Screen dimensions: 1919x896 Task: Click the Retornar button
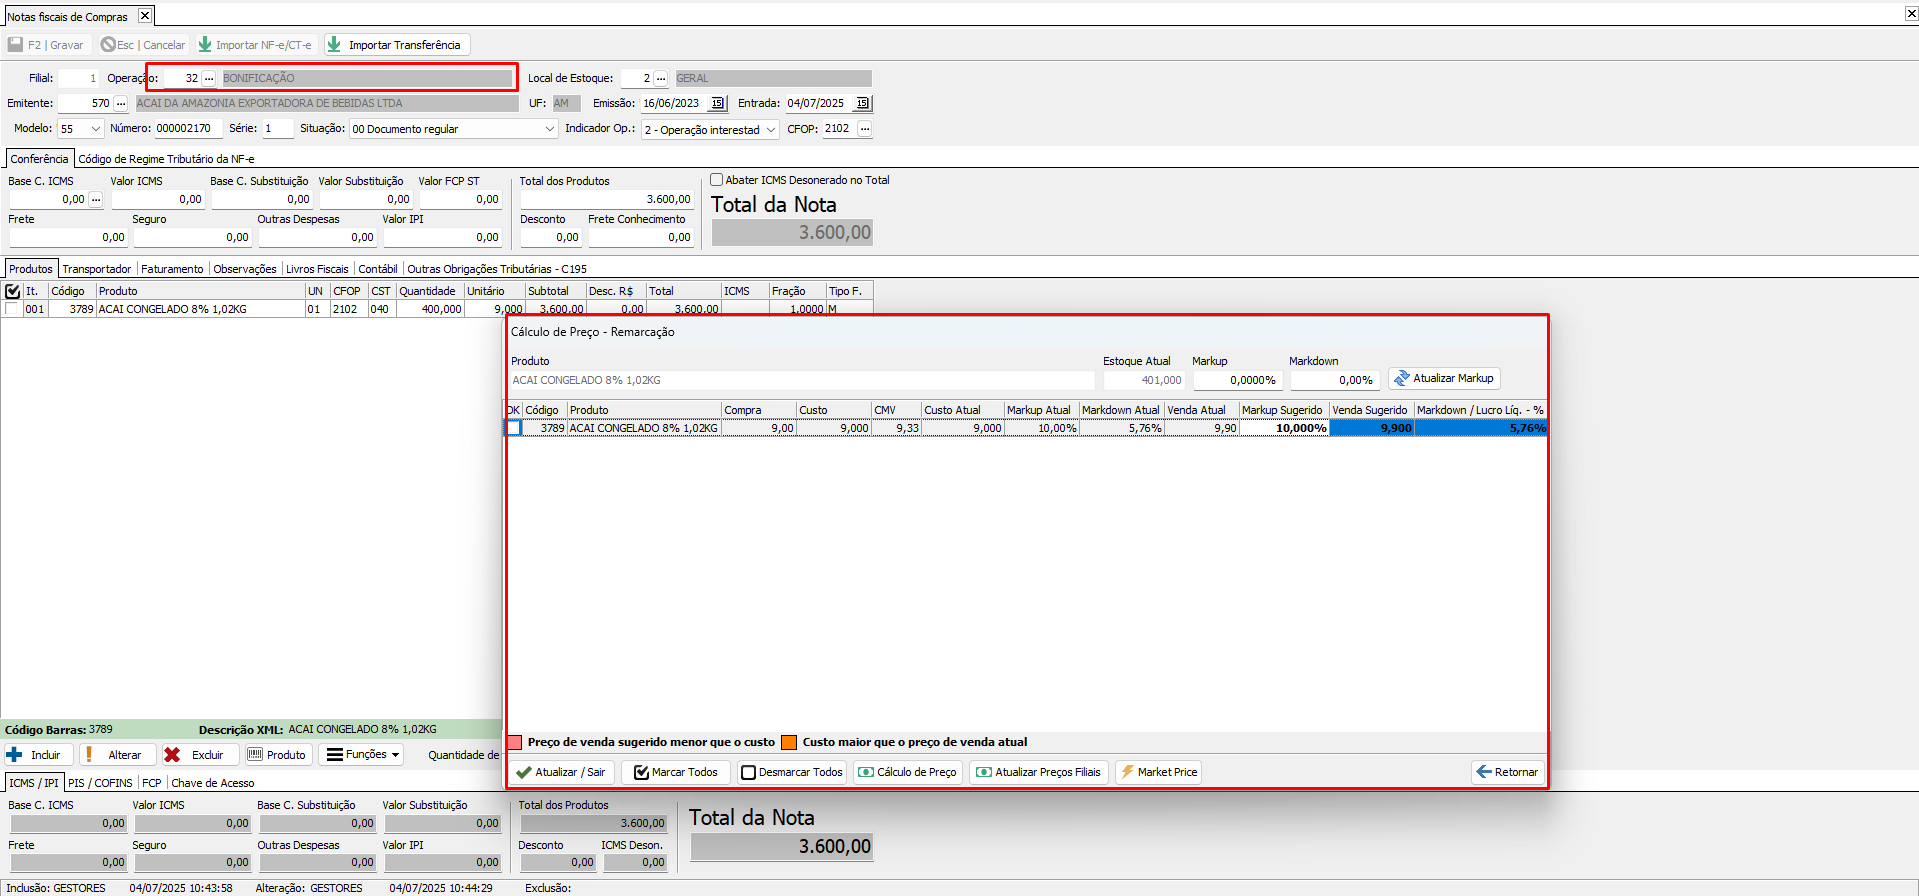(1507, 772)
